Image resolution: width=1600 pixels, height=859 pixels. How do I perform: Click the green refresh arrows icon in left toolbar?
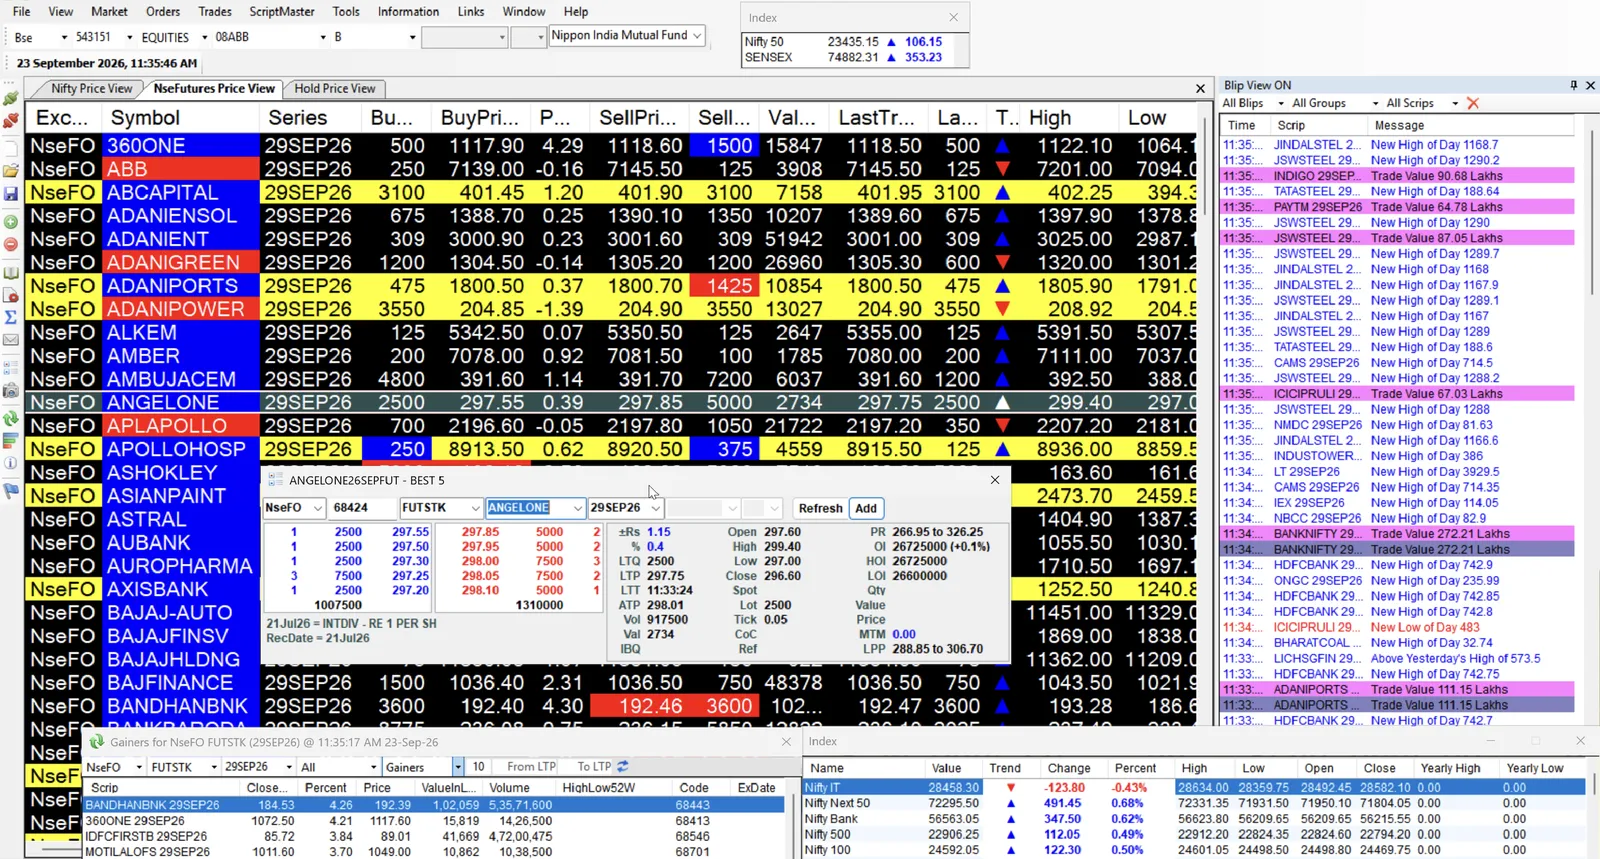(x=11, y=418)
